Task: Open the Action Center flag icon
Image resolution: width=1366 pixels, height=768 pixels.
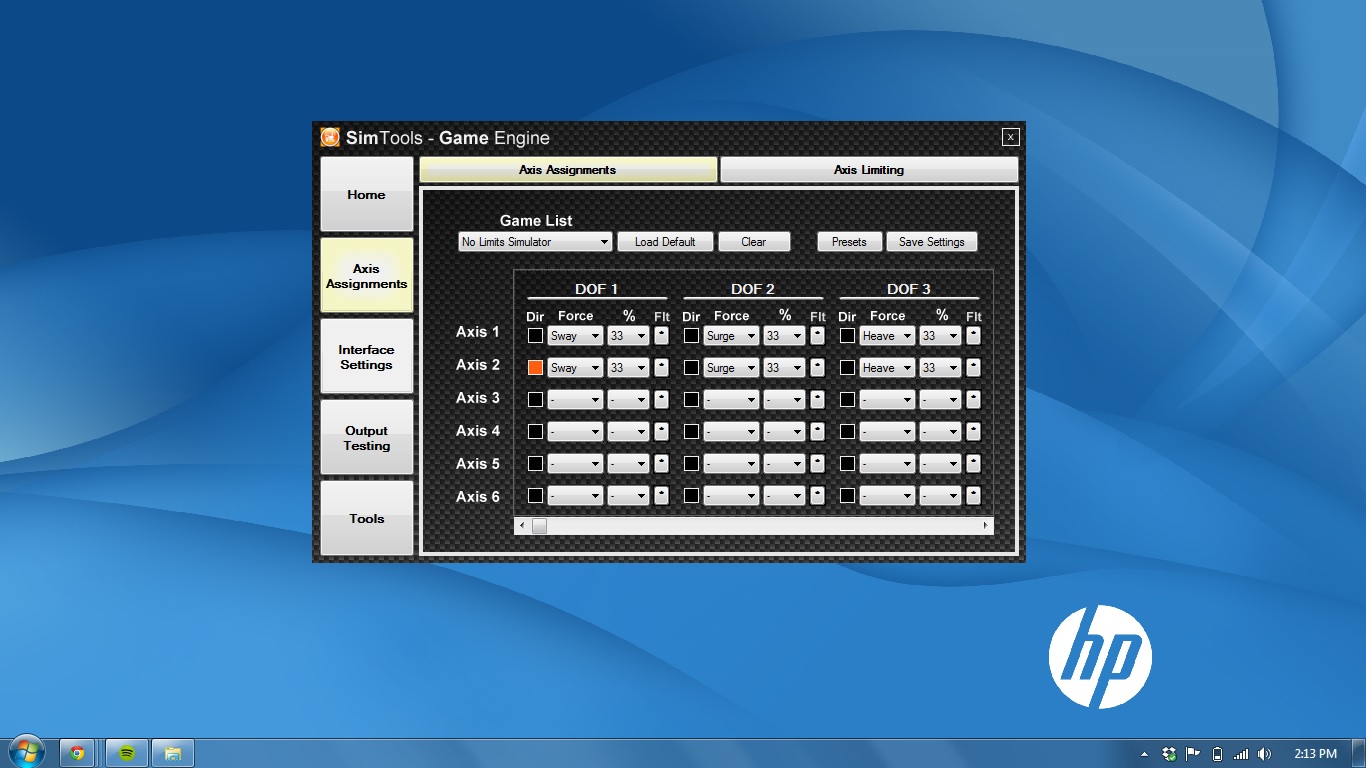Action: click(1193, 754)
